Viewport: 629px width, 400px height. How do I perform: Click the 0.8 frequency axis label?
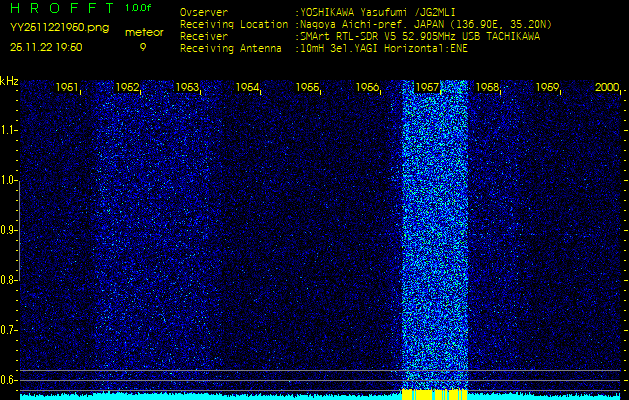point(8,280)
